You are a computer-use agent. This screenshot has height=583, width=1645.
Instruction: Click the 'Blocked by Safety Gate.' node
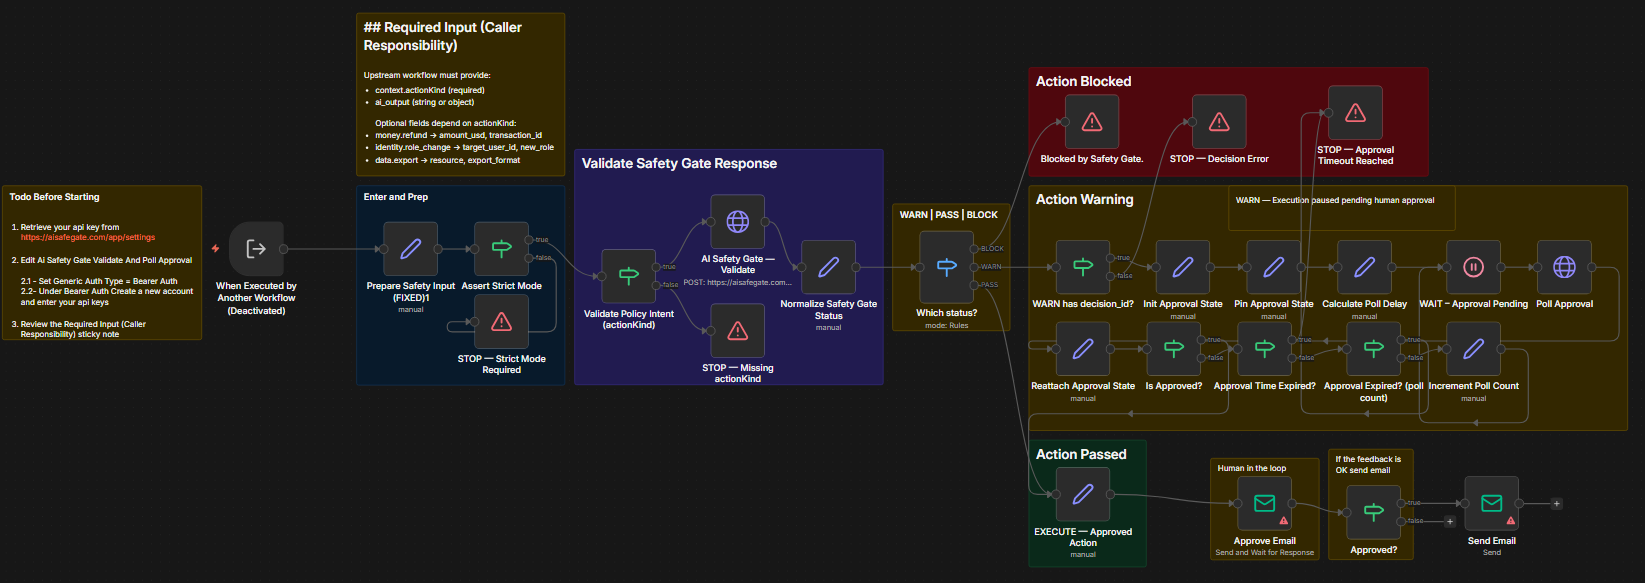[x=1092, y=122]
